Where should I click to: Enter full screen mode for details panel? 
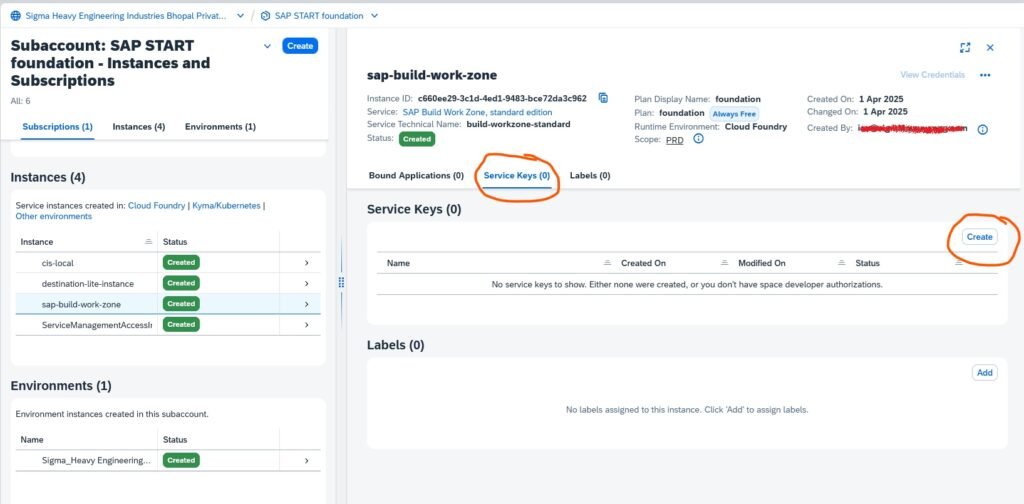(965, 47)
